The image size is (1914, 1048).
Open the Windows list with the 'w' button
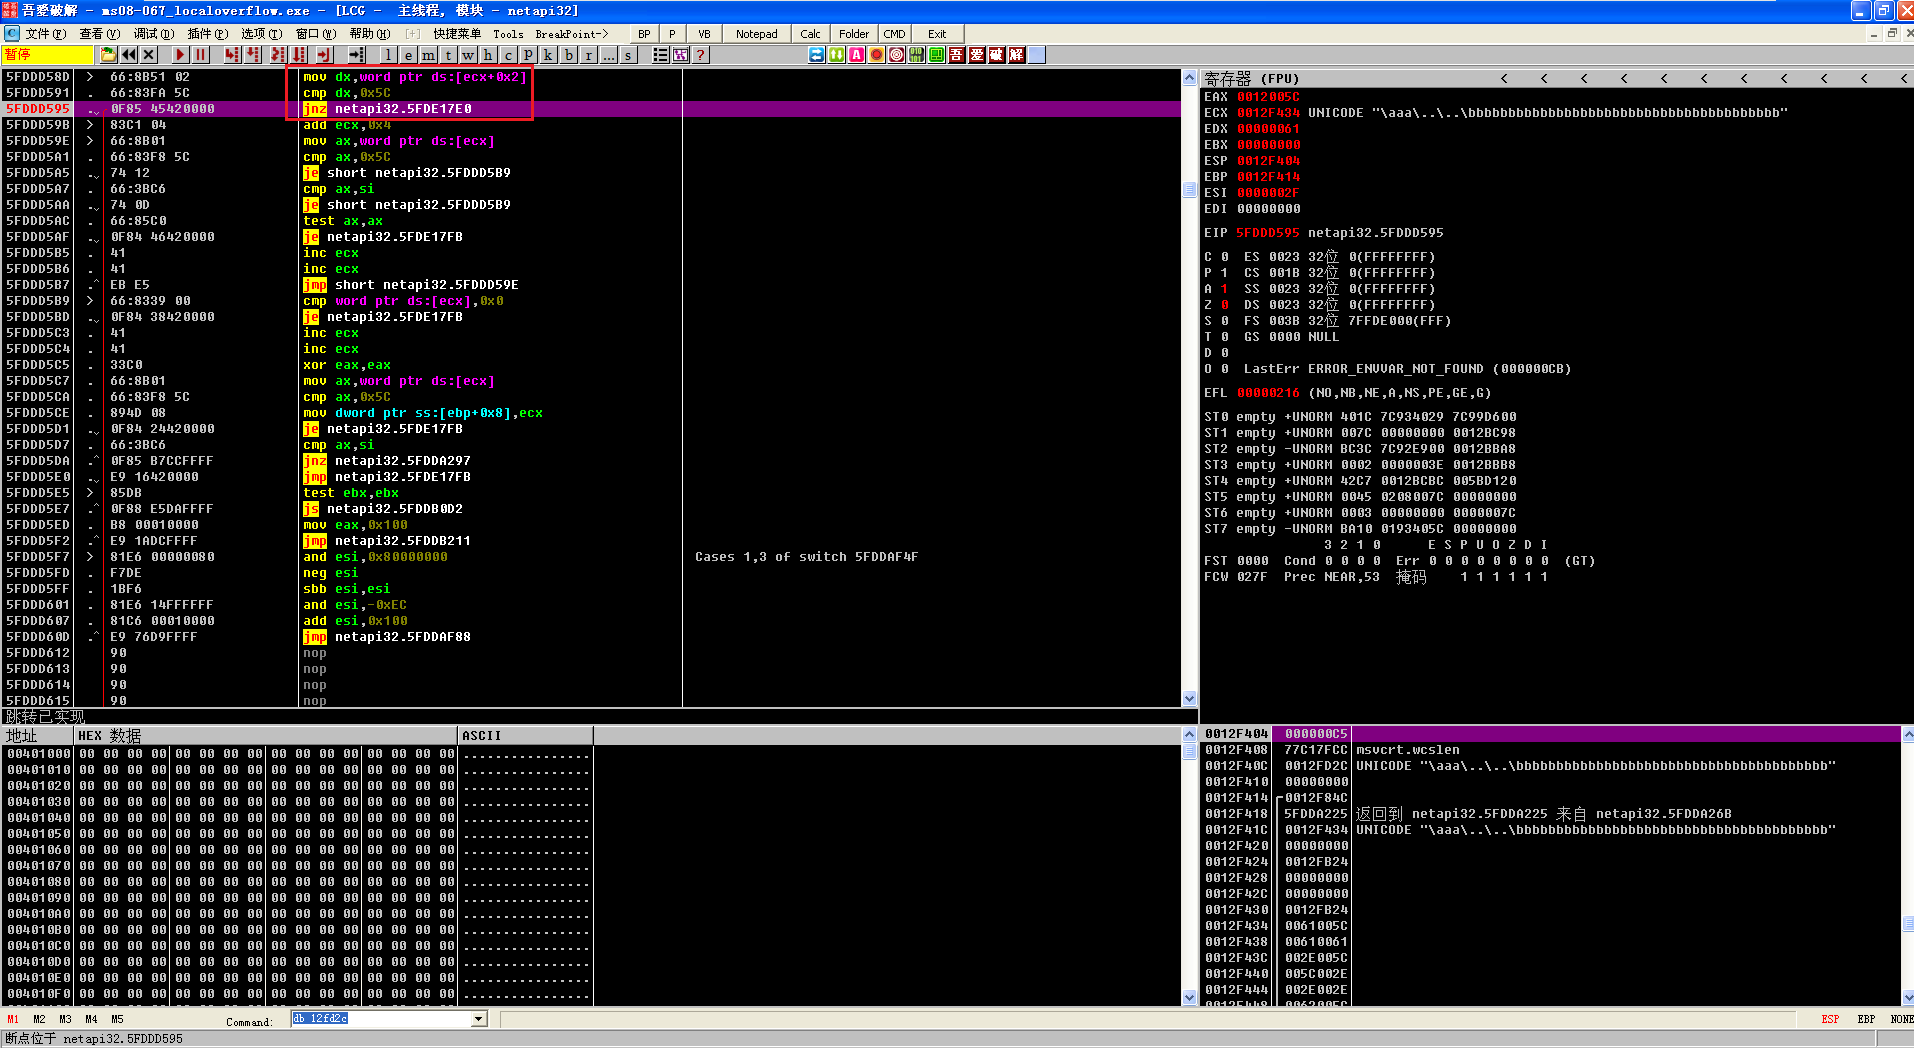[468, 55]
